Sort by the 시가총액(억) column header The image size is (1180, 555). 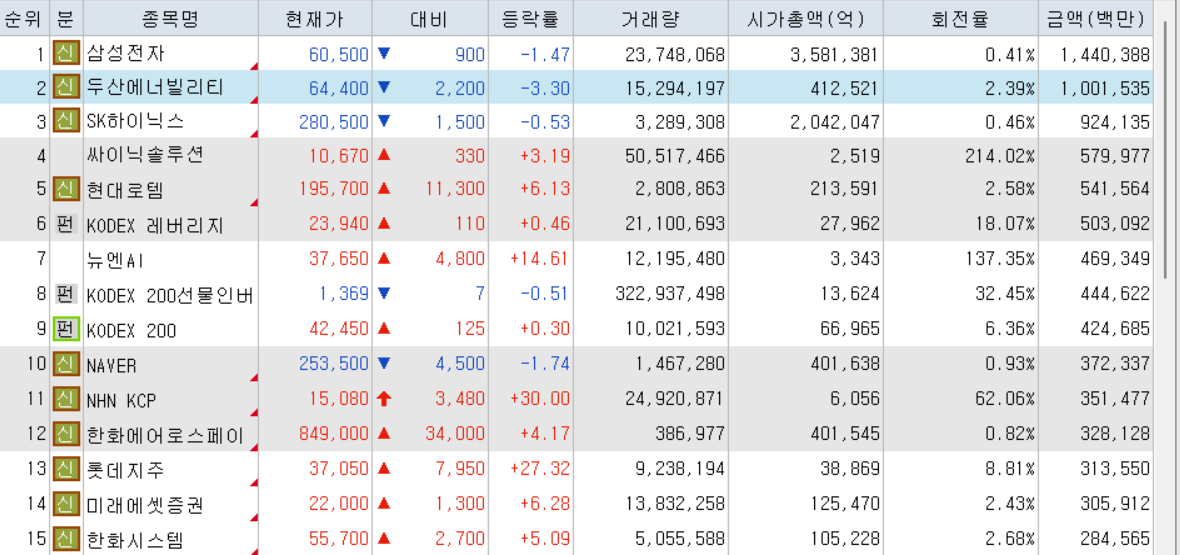point(806,19)
